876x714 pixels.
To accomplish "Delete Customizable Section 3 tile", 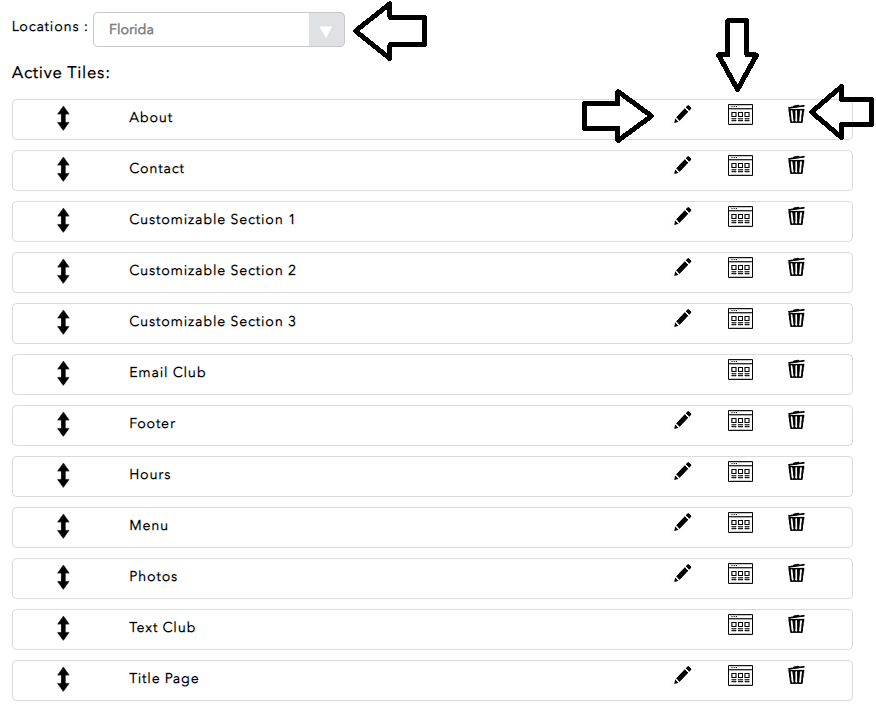I will pos(796,318).
